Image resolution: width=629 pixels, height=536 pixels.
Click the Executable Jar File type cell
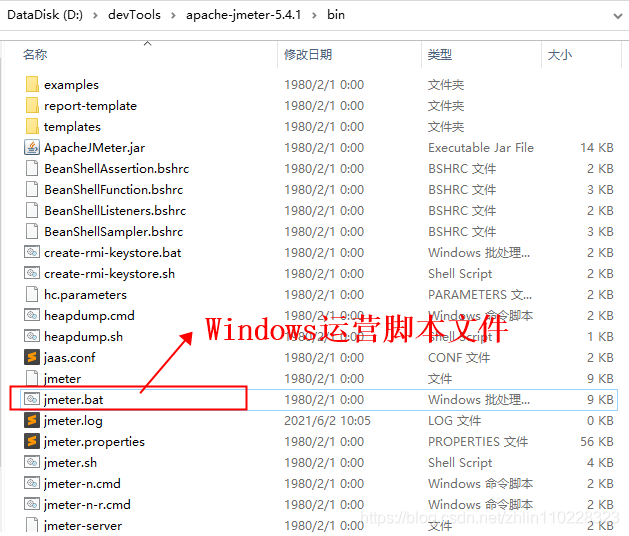[481, 148]
